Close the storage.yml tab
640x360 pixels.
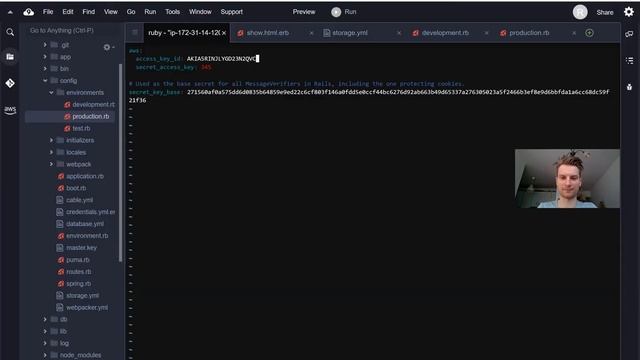click(399, 33)
